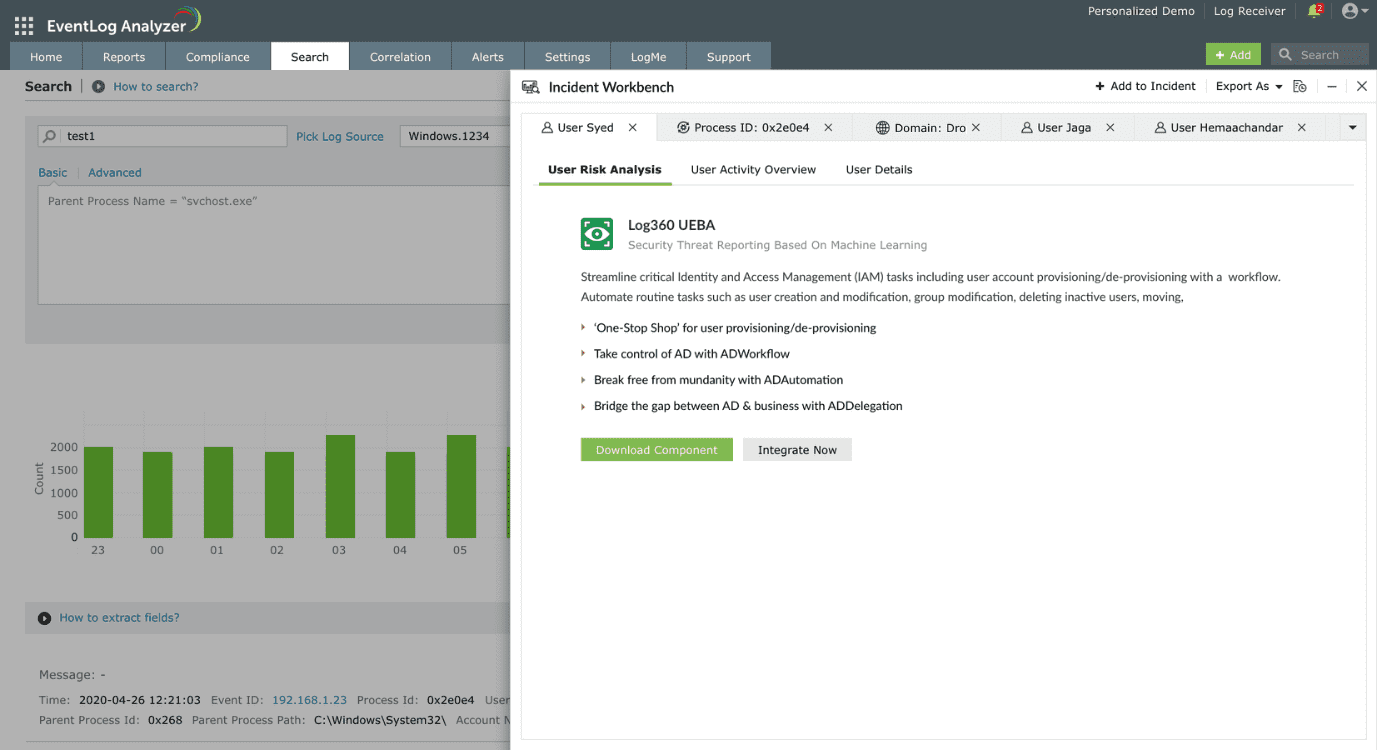Image resolution: width=1377 pixels, height=750 pixels.
Task: Click the chart bar for hour 03
Action: [x=340, y=486]
